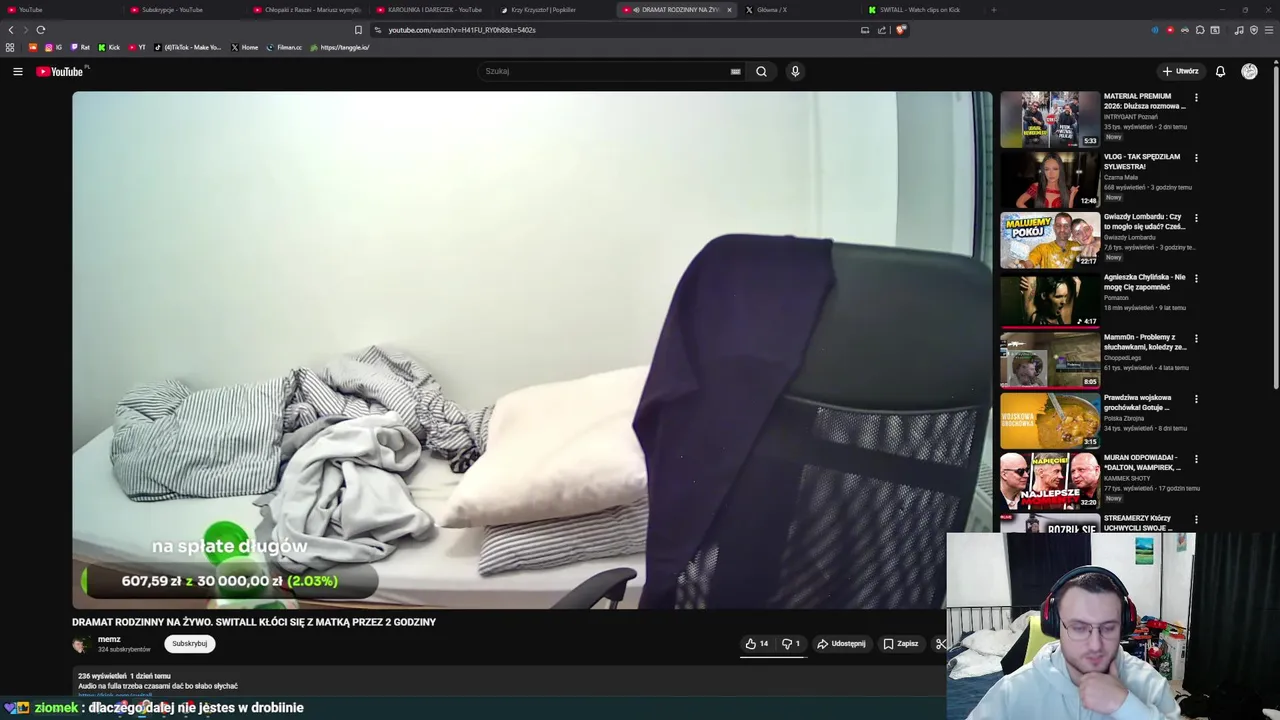Image resolution: width=1280 pixels, height=720 pixels.
Task: Click the Brave Shields lion icon
Action: 900,30
